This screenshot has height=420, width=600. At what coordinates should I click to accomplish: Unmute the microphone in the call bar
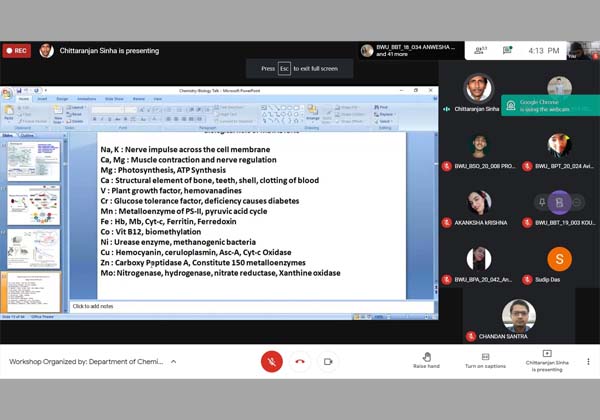click(x=271, y=361)
